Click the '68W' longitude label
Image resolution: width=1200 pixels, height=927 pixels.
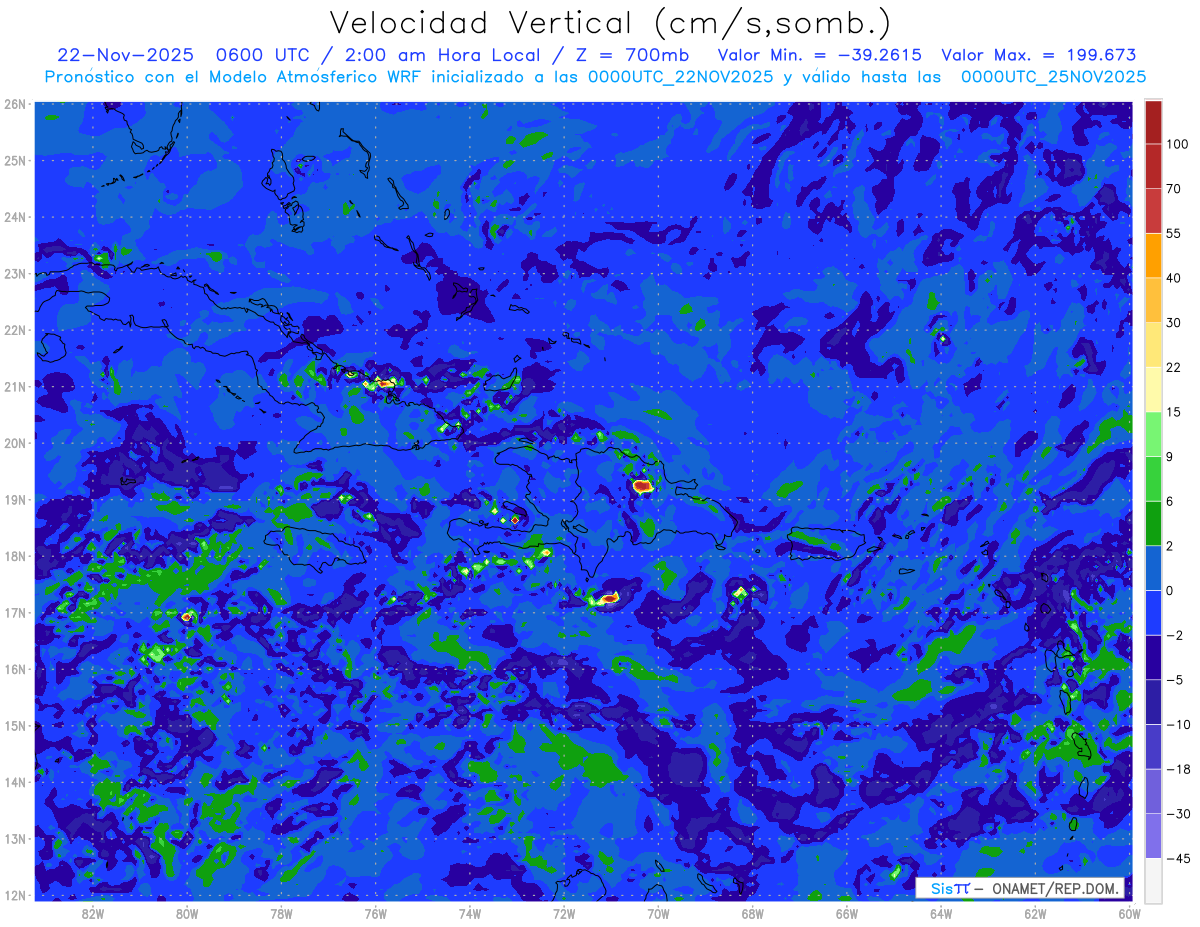(753, 913)
